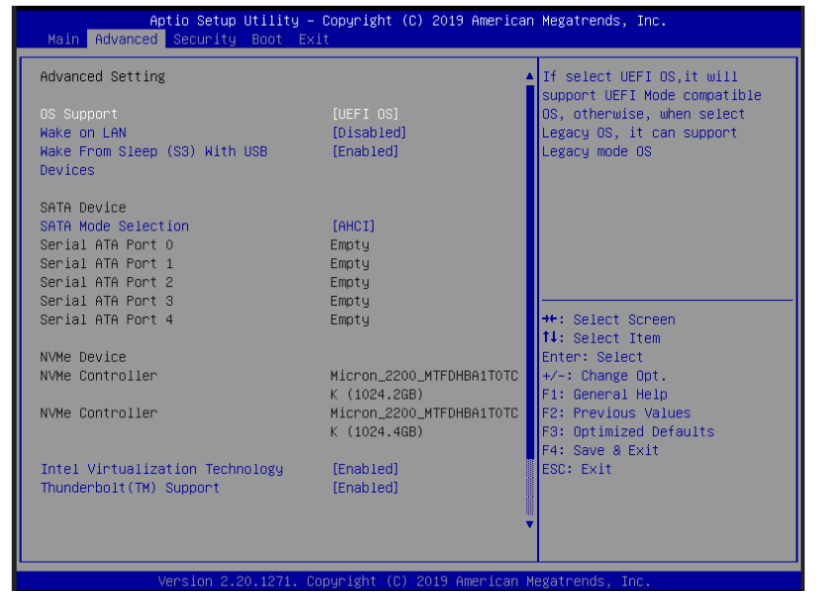The image size is (818, 594).
Task: Toggle Thunderbolt(TM) Support Enabled value
Action: 364,488
